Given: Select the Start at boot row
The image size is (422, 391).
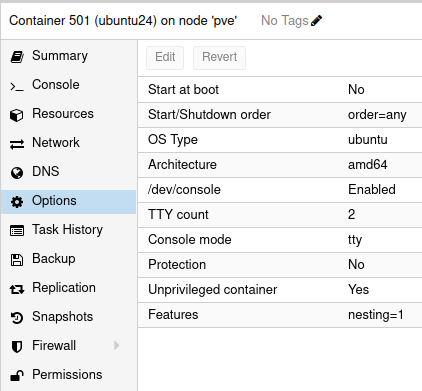Looking at the screenshot, I should pos(280,90).
